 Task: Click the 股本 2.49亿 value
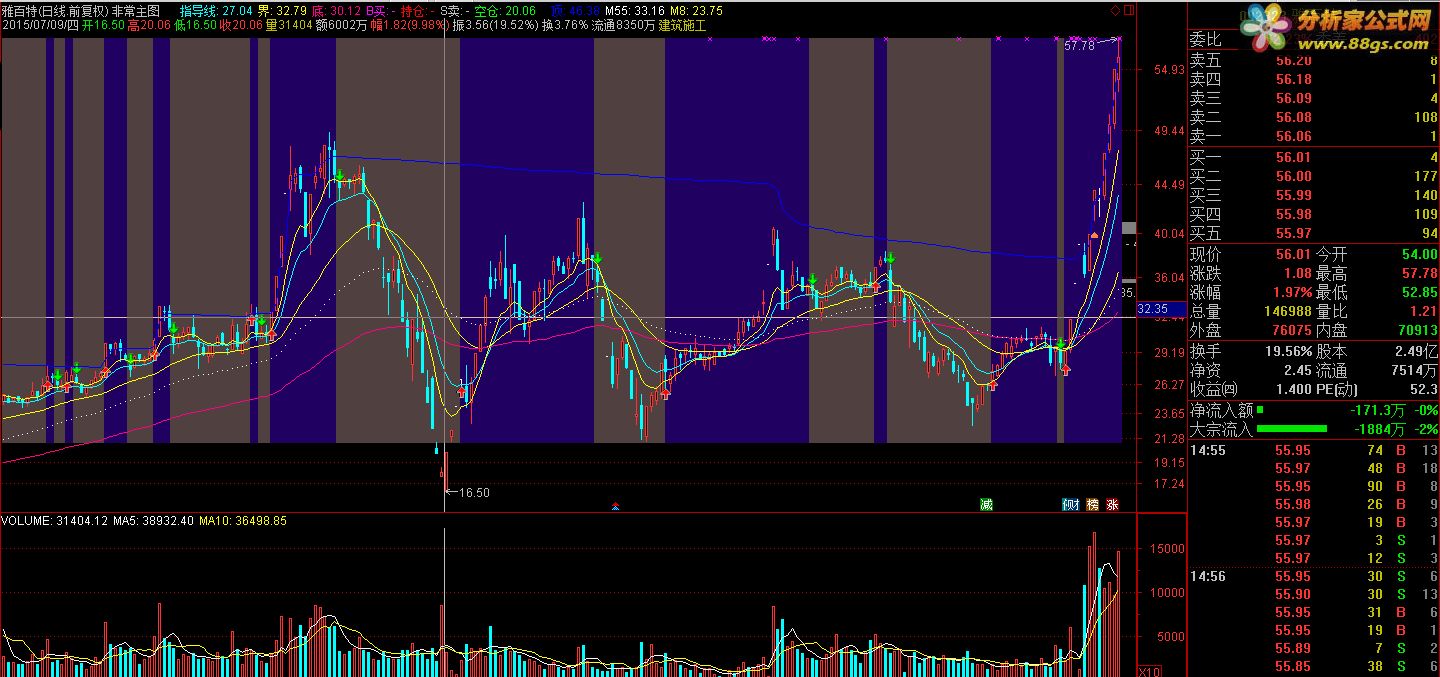pos(1417,352)
